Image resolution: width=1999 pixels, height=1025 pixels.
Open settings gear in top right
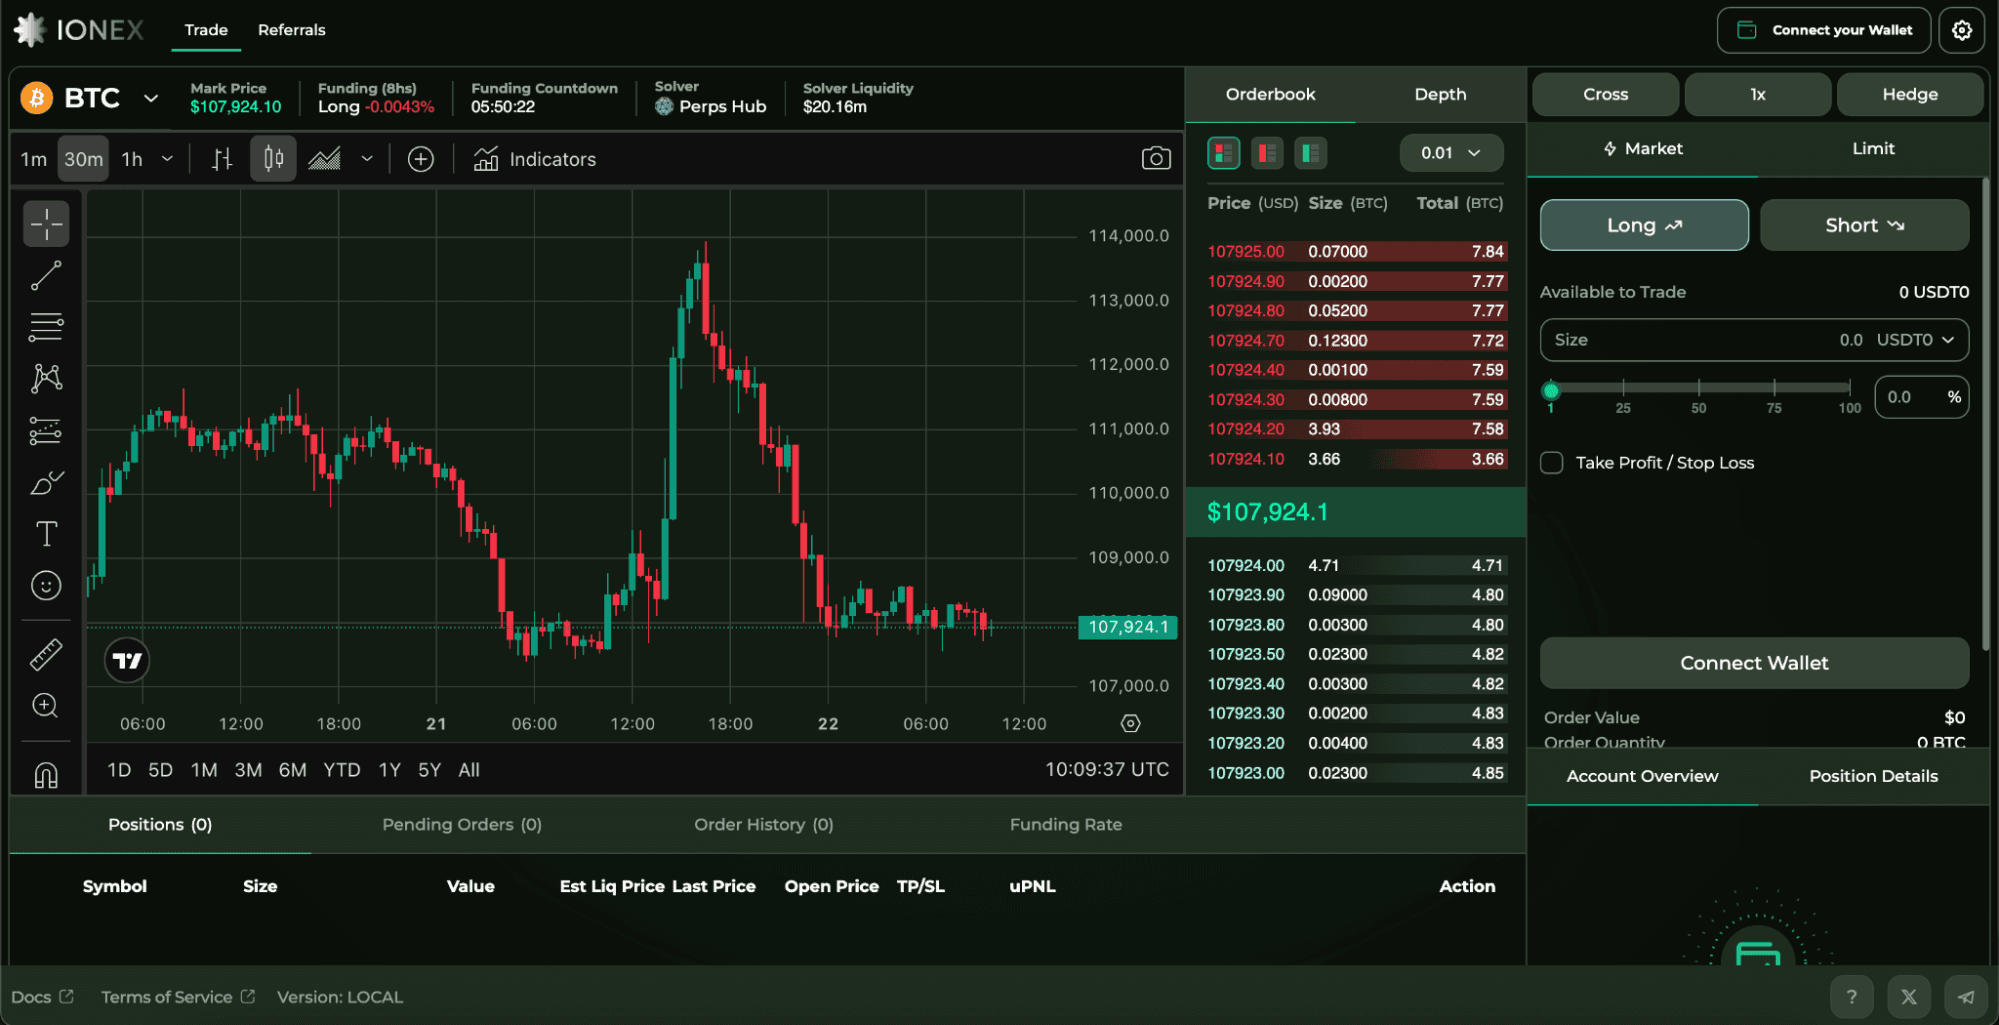pos(1962,30)
